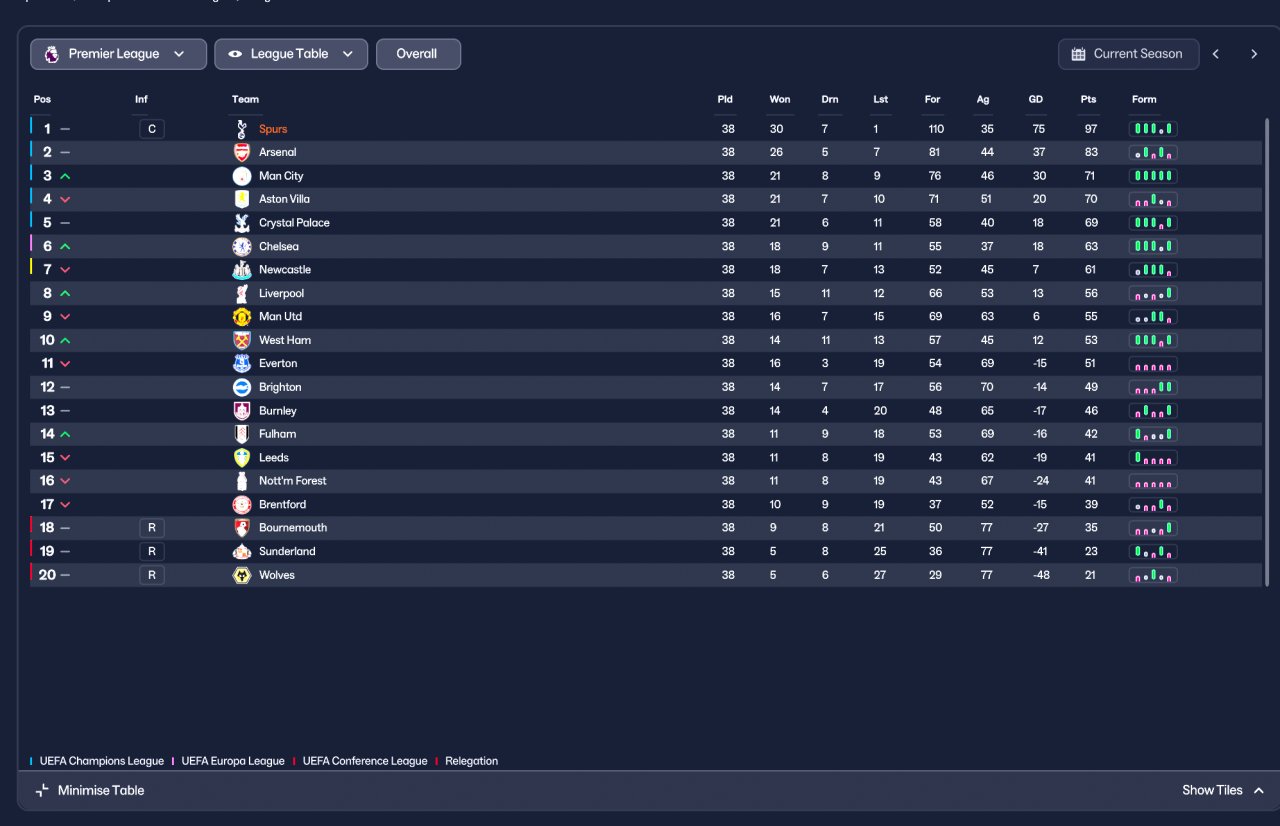
Task: Click the Man Utd club badge
Action: (x=241, y=316)
